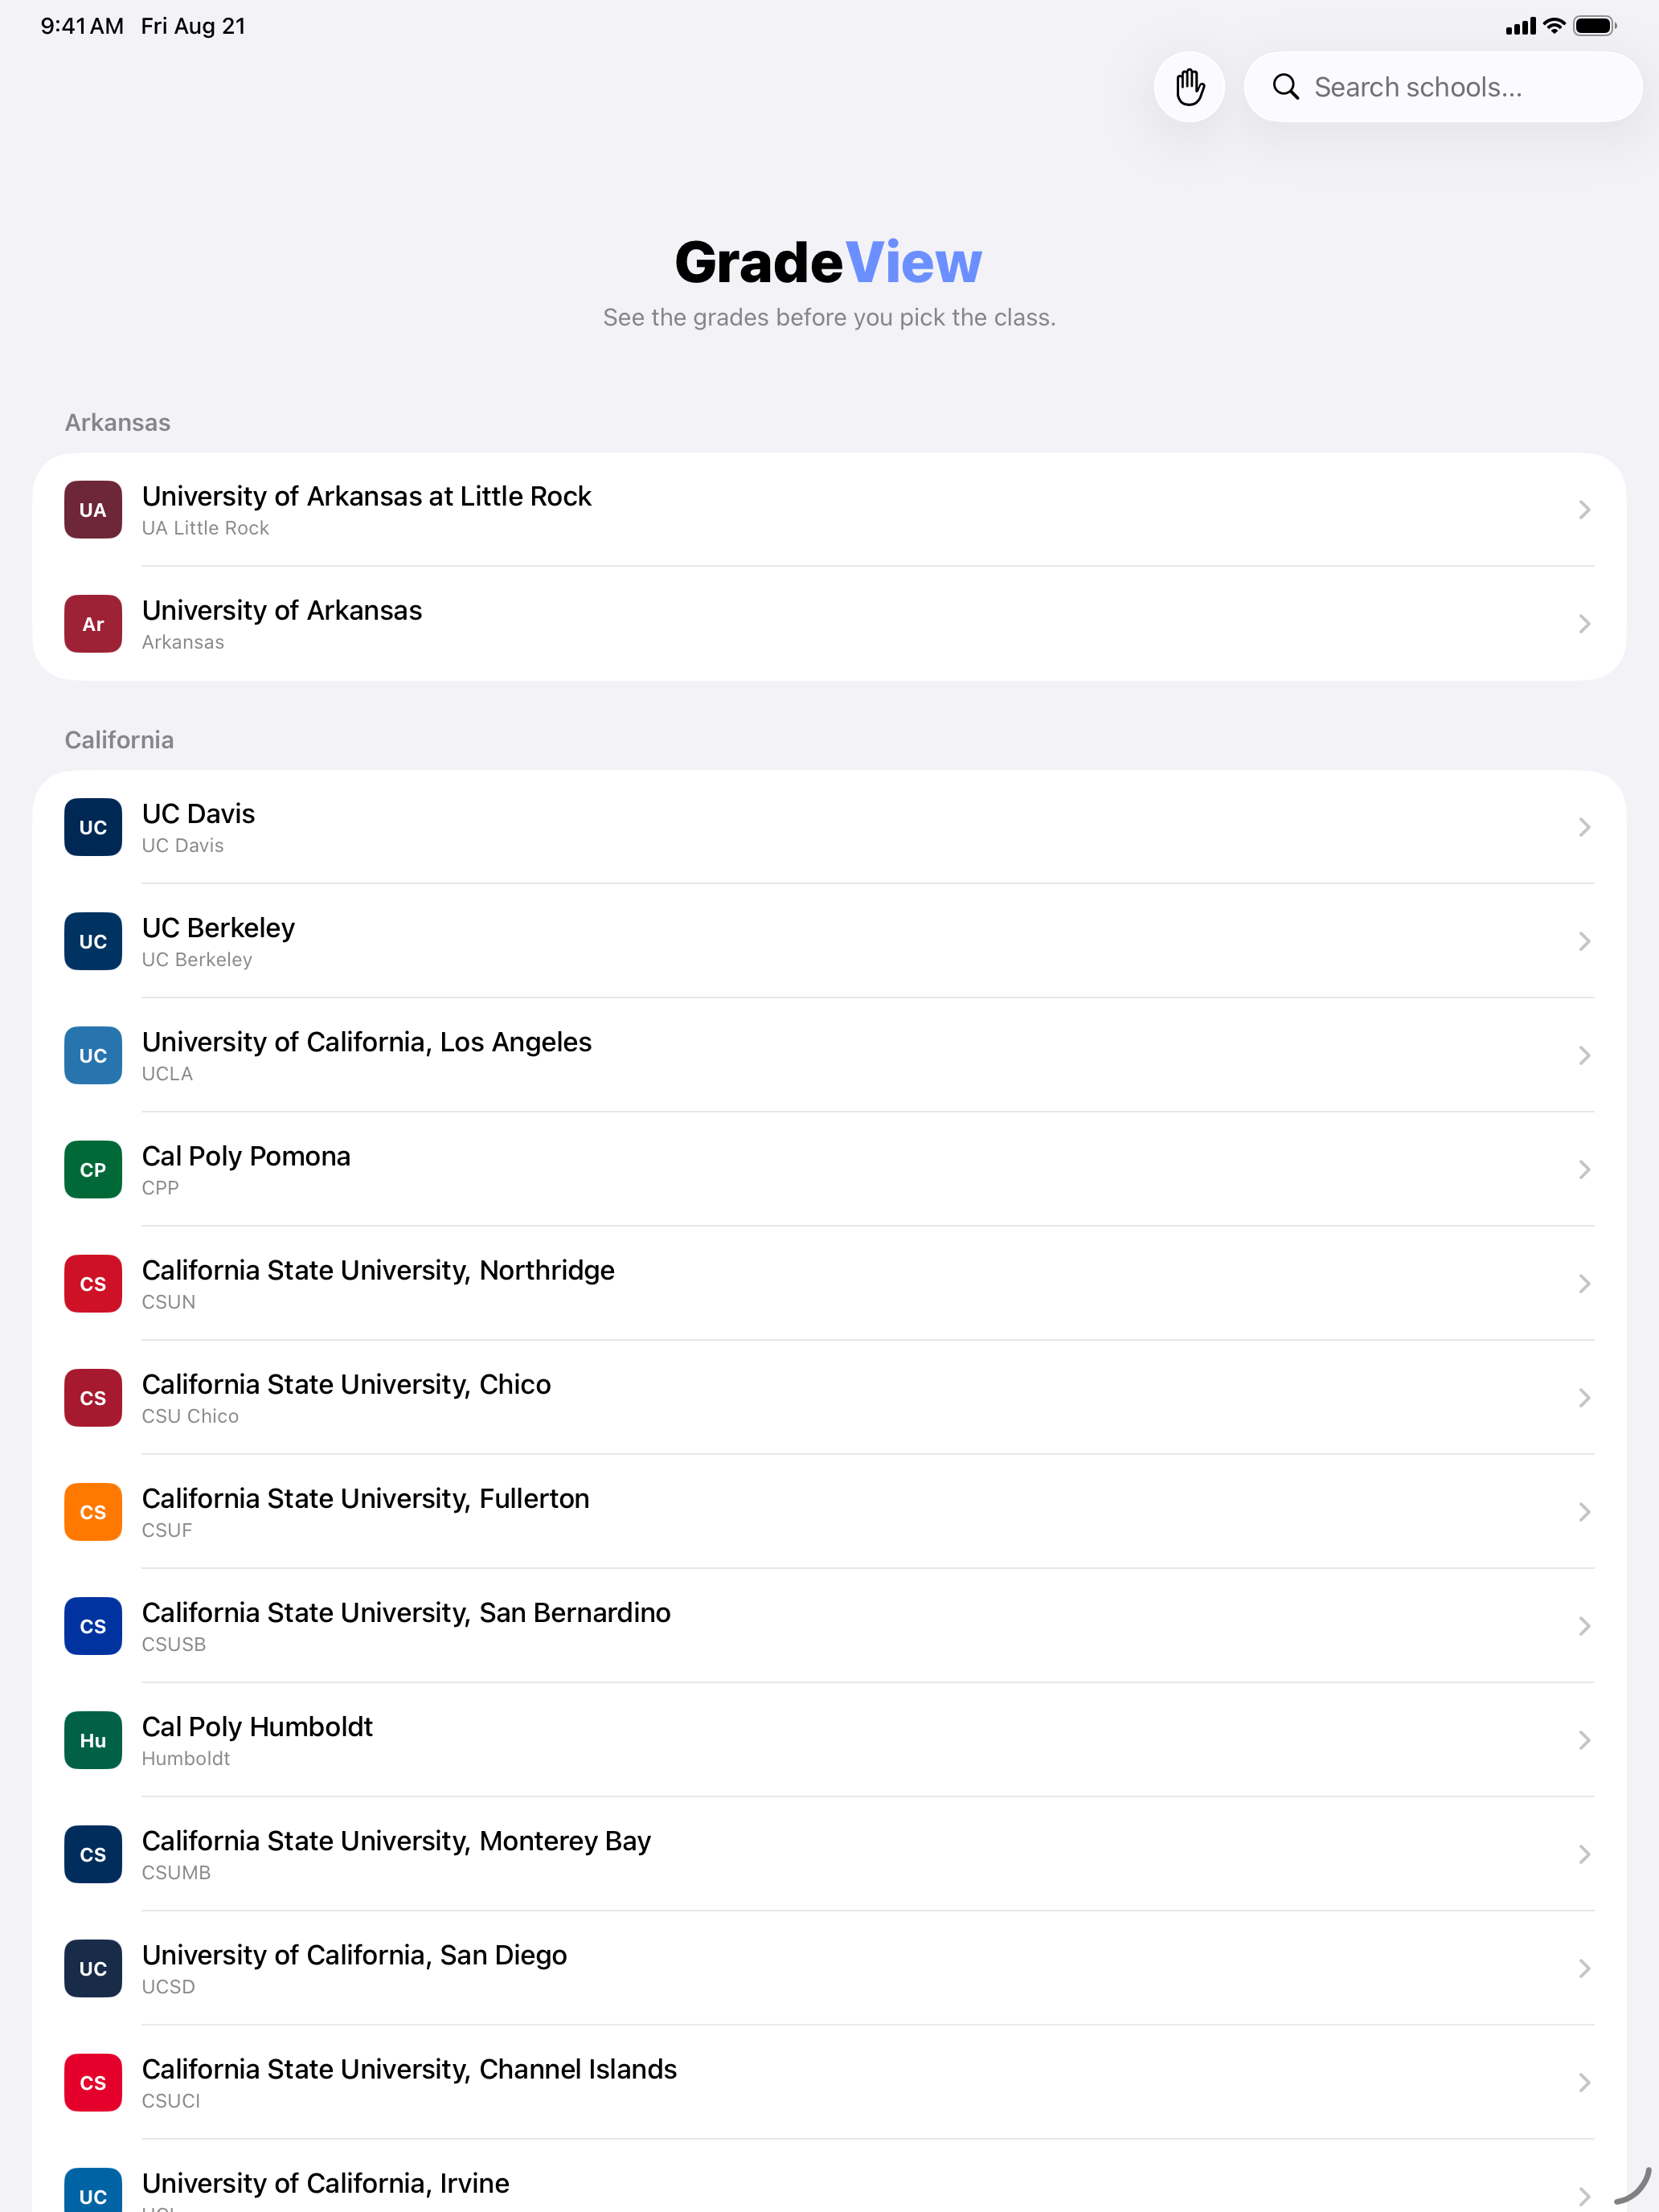Click the Search schools input field
Viewport: 1659px width, 2212px height.
(1443, 87)
